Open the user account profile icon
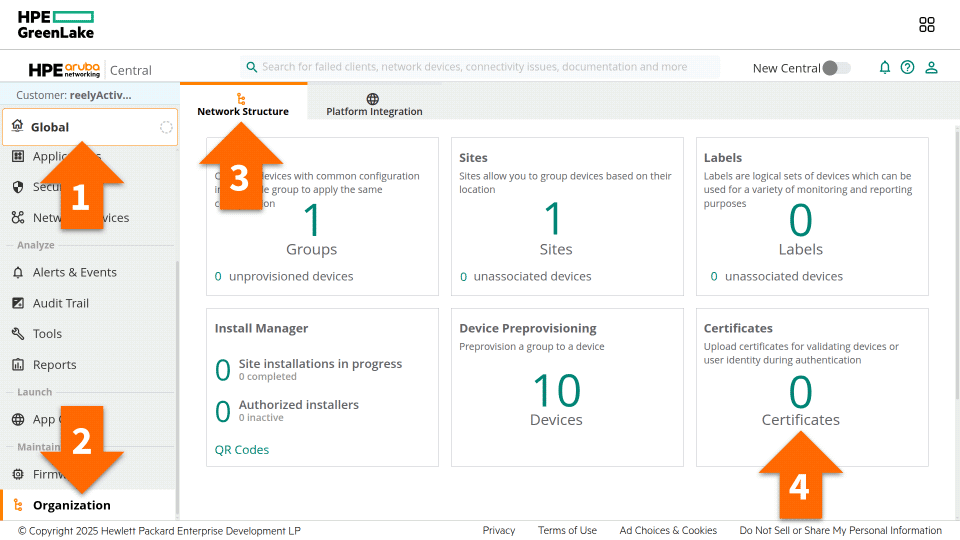960x540 pixels. (x=931, y=67)
